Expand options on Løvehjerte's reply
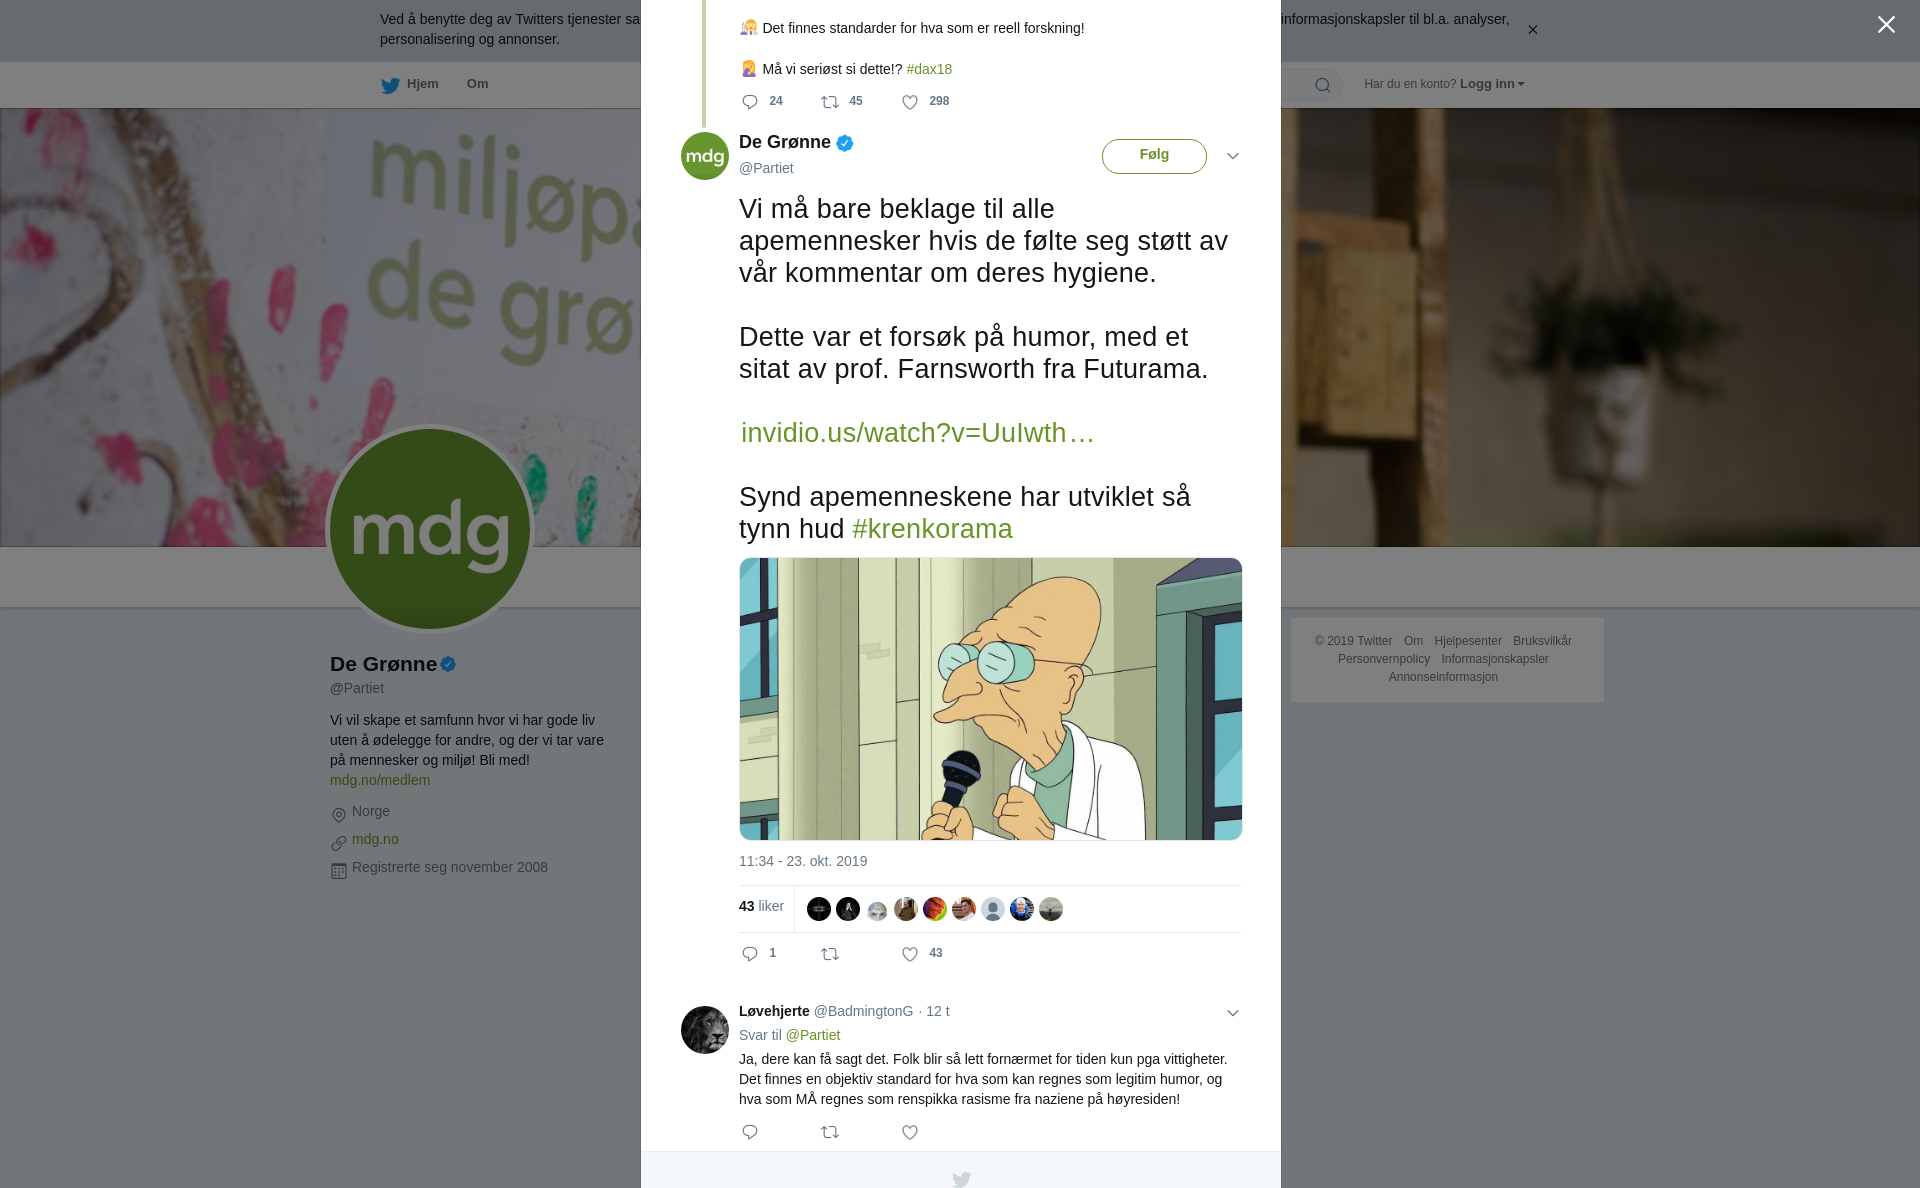The height and width of the screenshot is (1188, 1920). click(1233, 1013)
